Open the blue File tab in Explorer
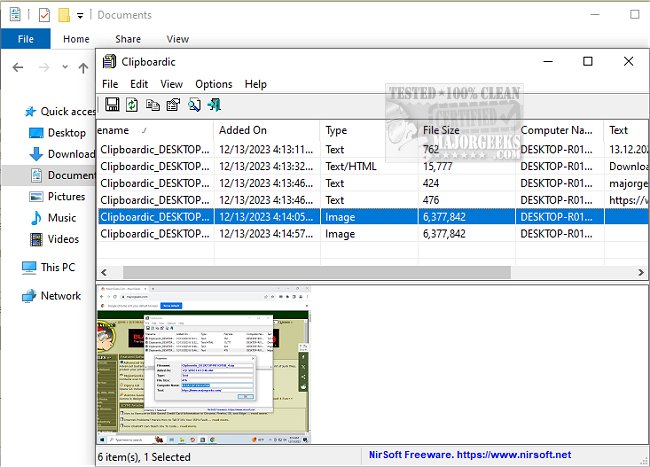This screenshot has height=467, width=650. click(26, 39)
